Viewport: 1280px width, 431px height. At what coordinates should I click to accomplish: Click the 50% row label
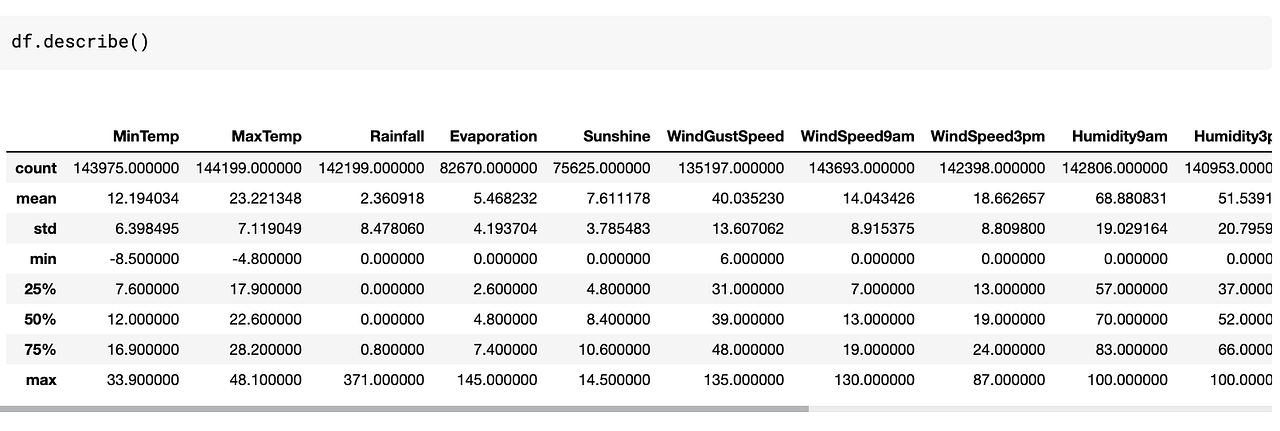pyautogui.click(x=41, y=319)
